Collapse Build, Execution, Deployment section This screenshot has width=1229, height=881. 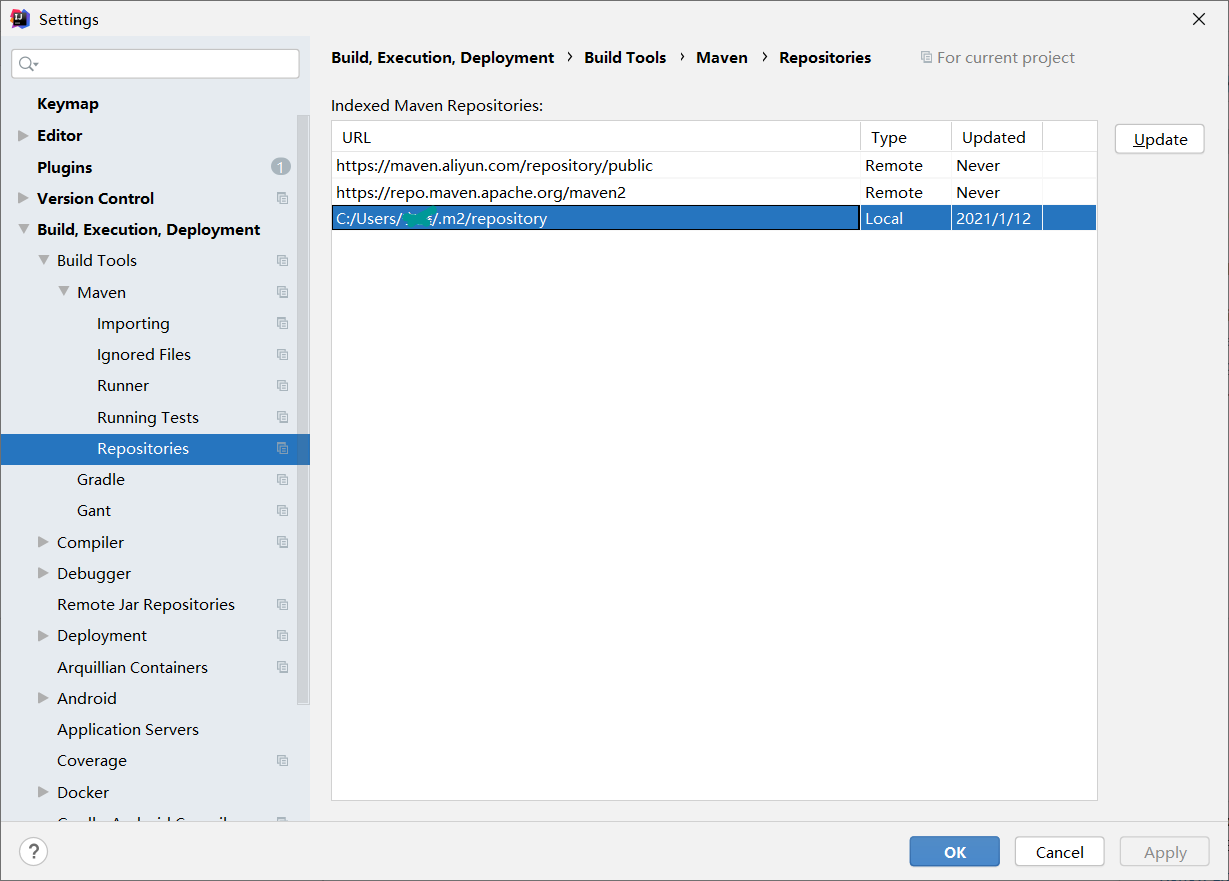(x=23, y=229)
